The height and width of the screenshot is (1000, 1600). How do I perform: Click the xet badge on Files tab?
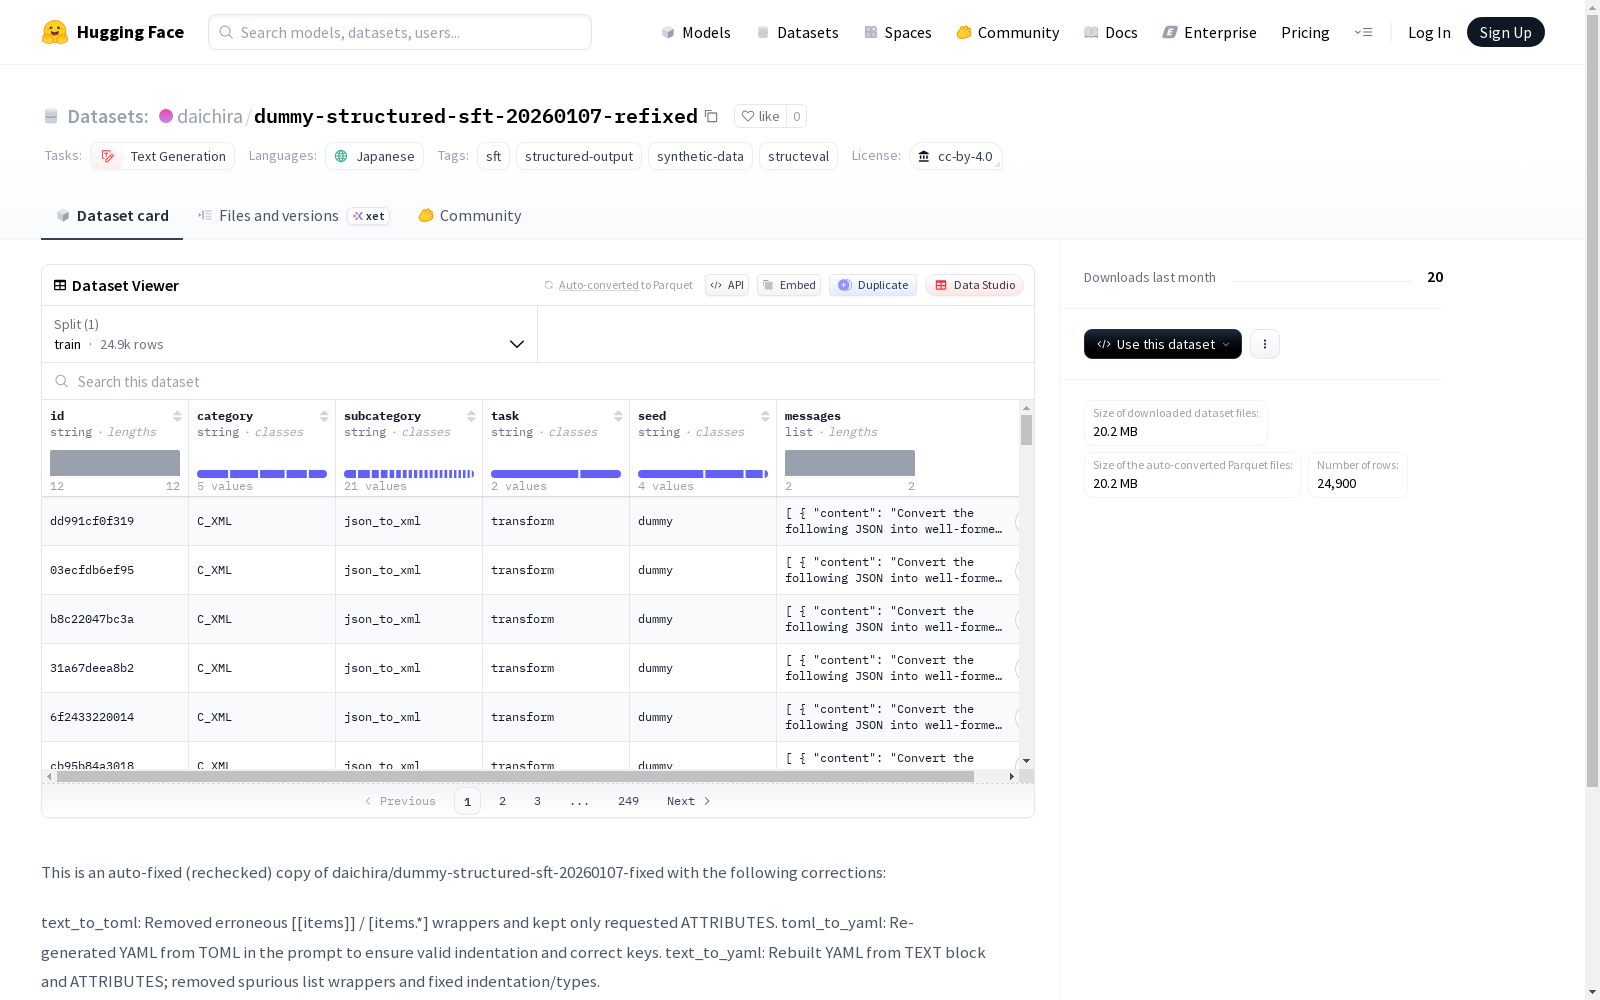[368, 216]
